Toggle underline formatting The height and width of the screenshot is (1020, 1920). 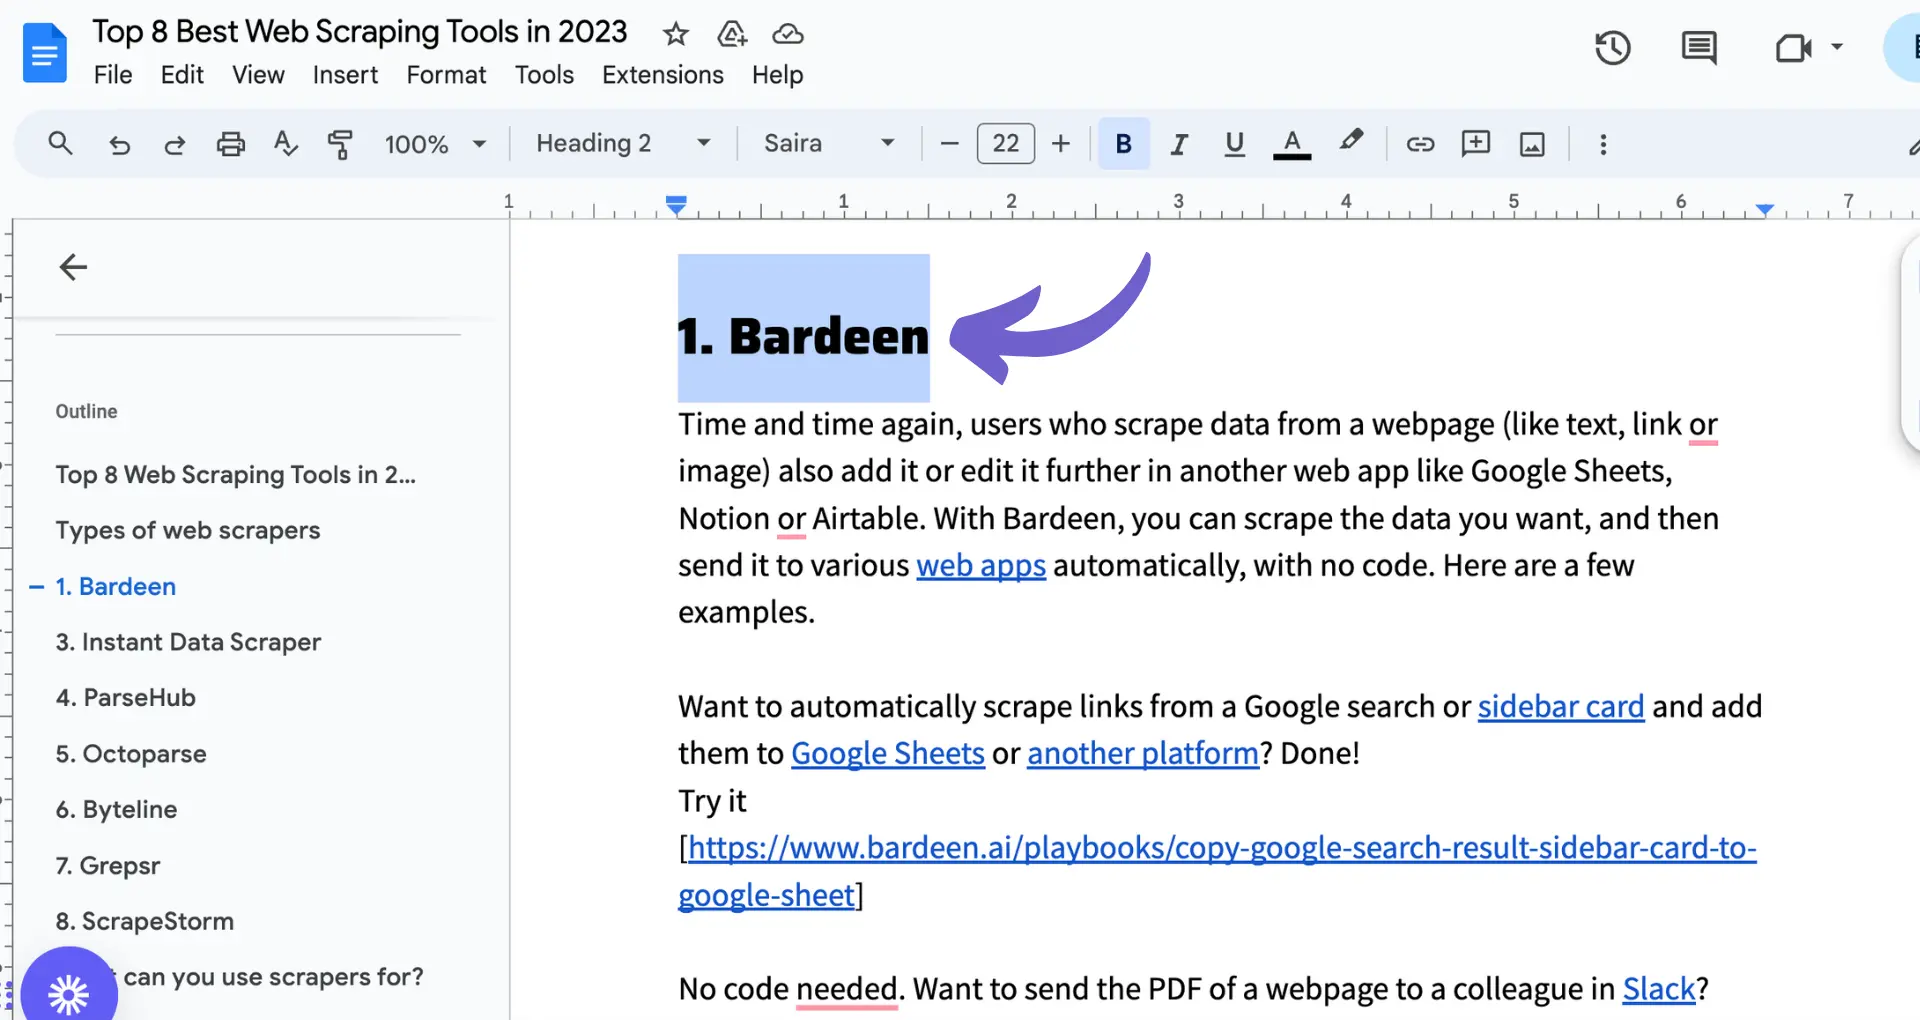1235,144
